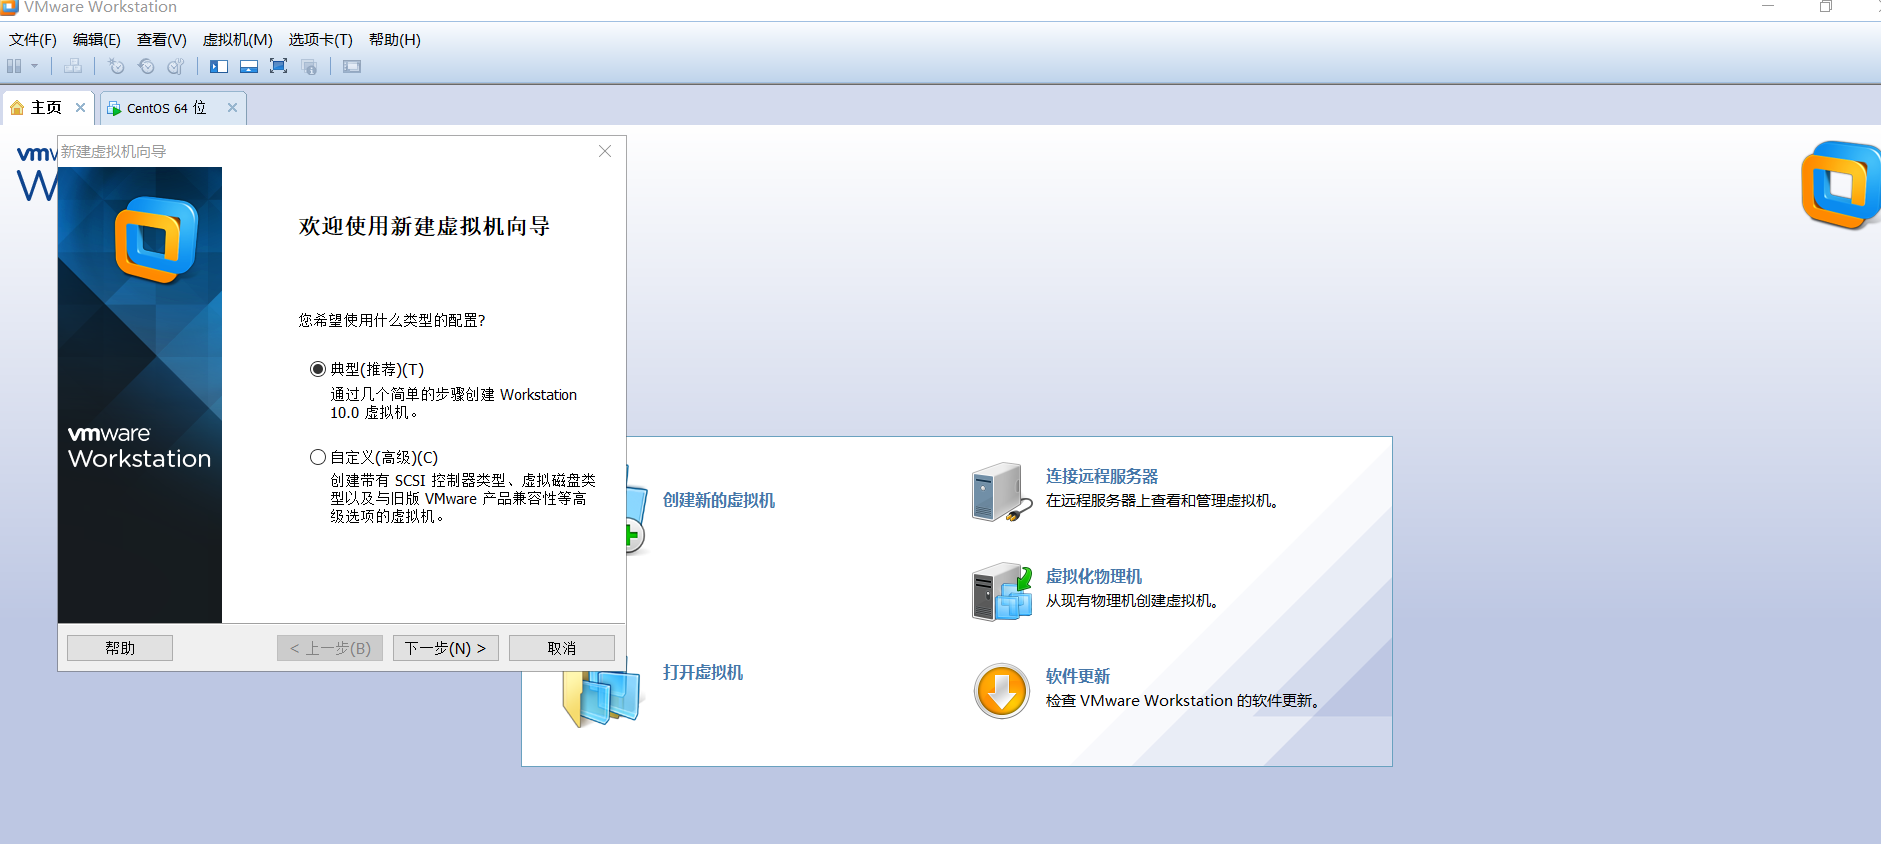Click the console view toolbar icon
The image size is (1881, 844).
click(352, 66)
